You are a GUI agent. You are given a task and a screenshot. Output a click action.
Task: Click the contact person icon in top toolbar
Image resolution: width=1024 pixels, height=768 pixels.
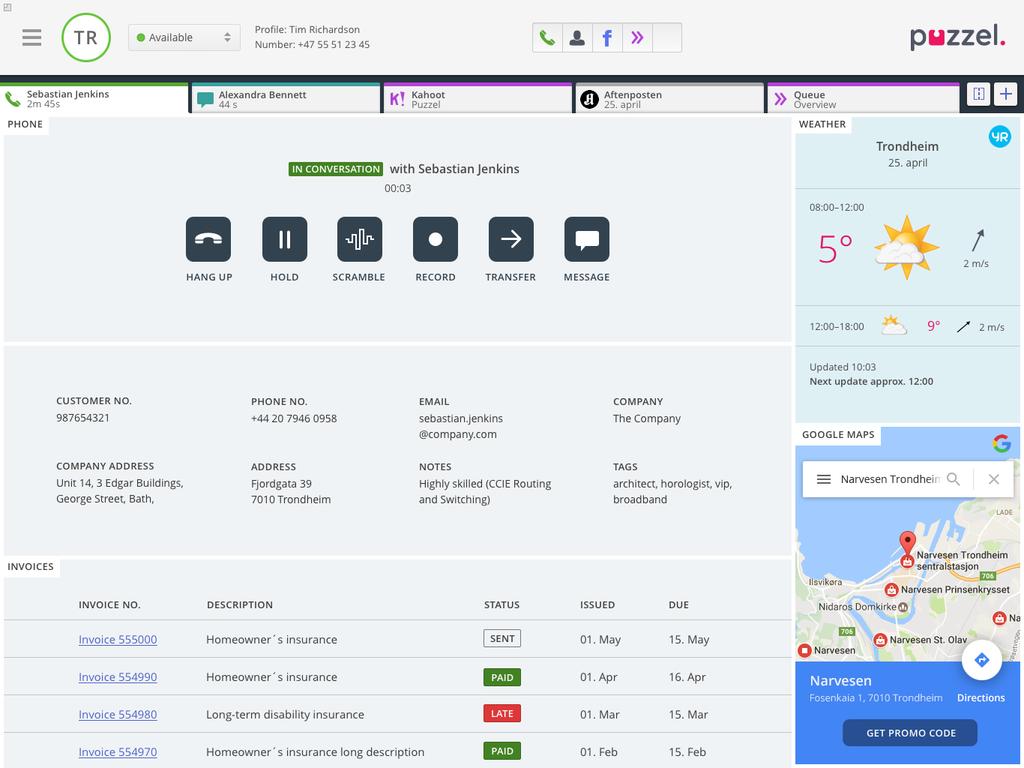(x=577, y=37)
